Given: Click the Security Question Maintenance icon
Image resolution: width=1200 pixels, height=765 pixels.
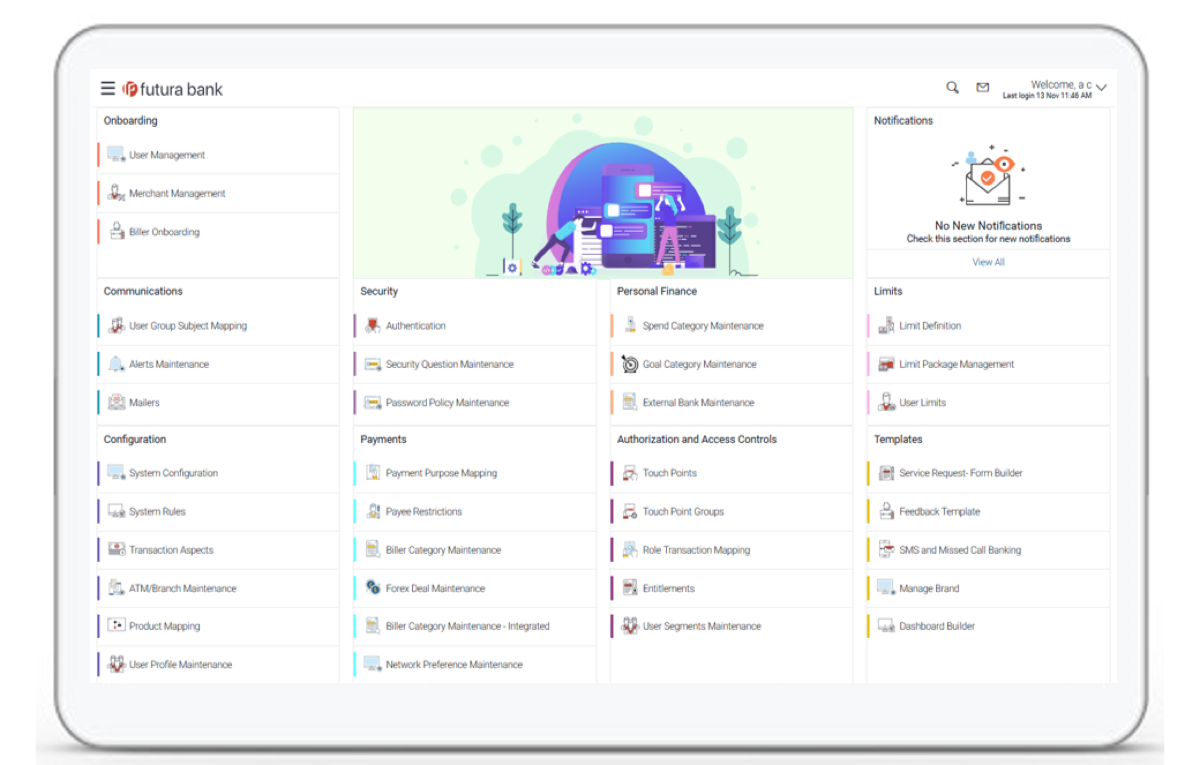Looking at the screenshot, I should (x=373, y=364).
